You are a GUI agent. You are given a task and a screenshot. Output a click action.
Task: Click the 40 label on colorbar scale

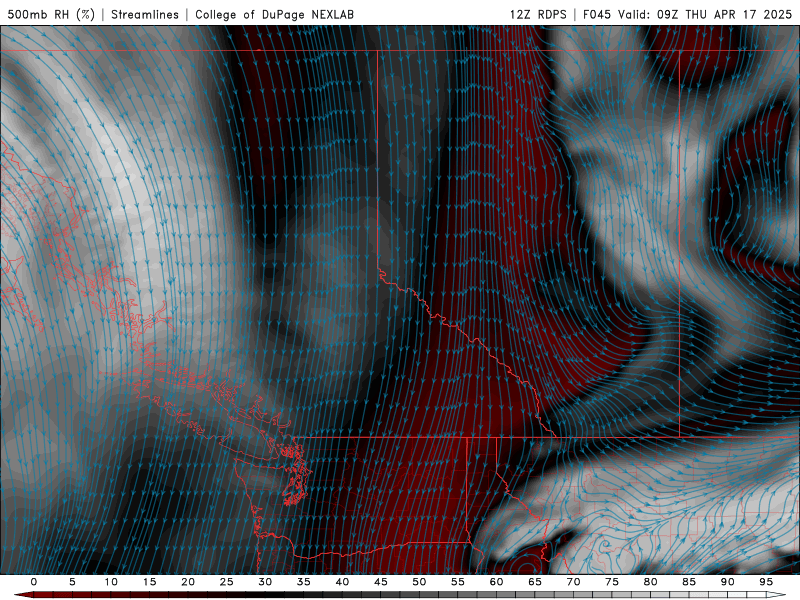point(342,582)
